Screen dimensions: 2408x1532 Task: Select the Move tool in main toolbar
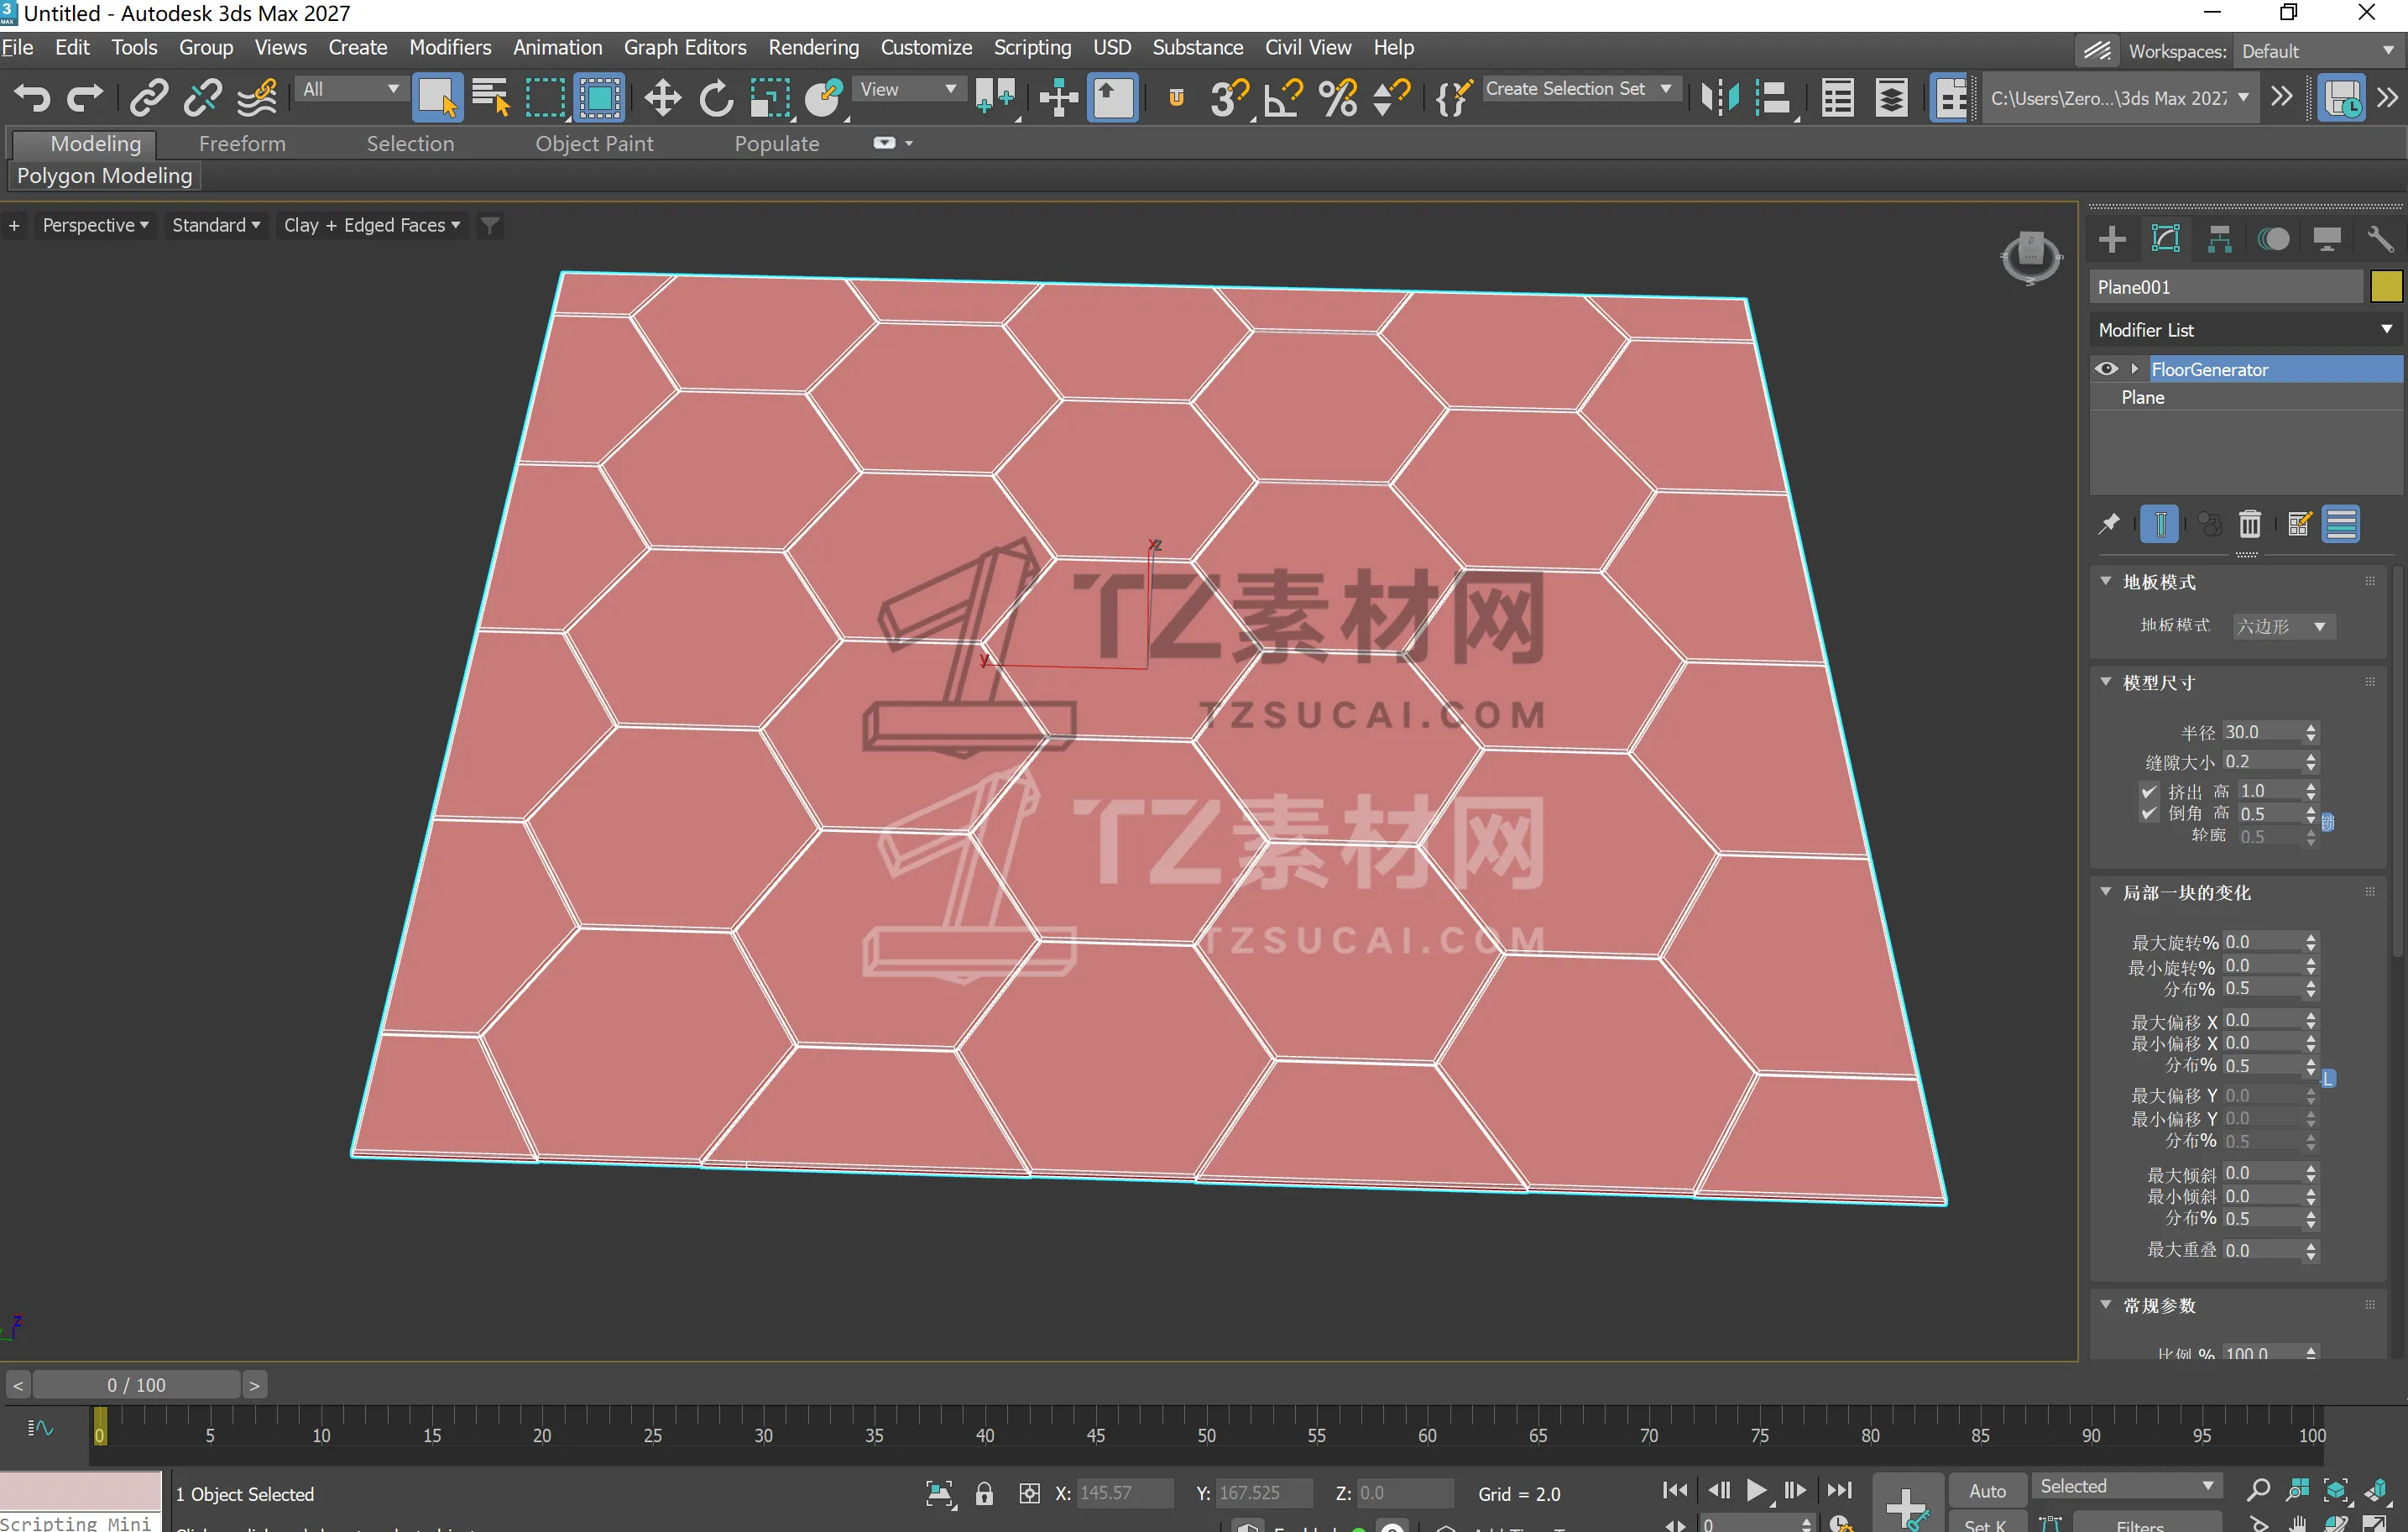661,98
